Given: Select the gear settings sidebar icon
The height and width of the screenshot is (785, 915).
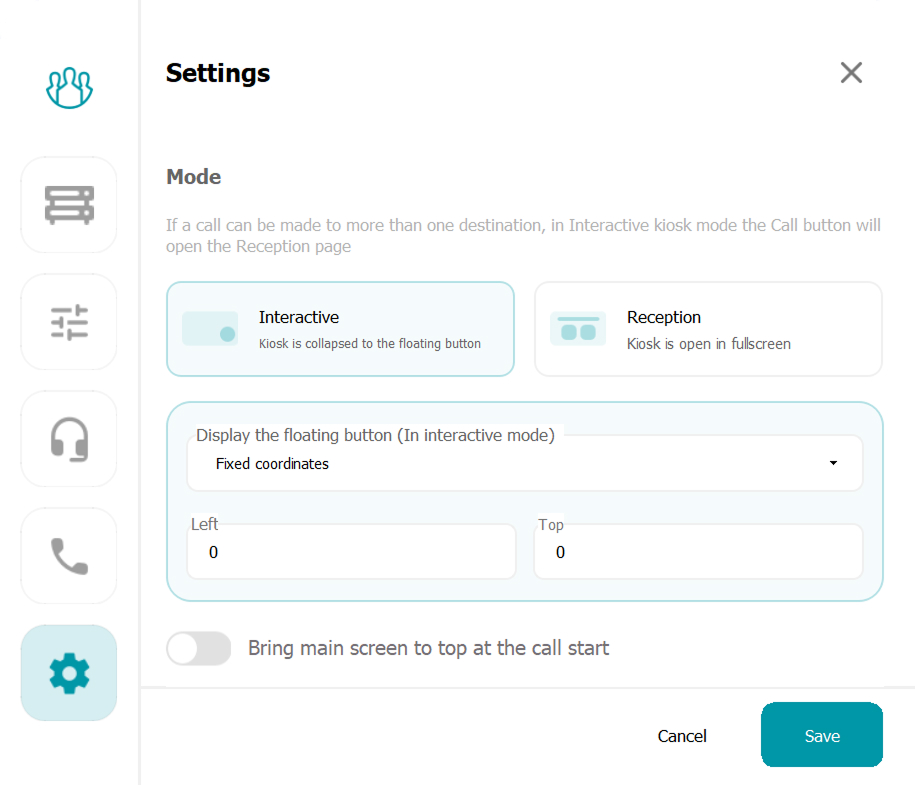Looking at the screenshot, I should (x=69, y=673).
